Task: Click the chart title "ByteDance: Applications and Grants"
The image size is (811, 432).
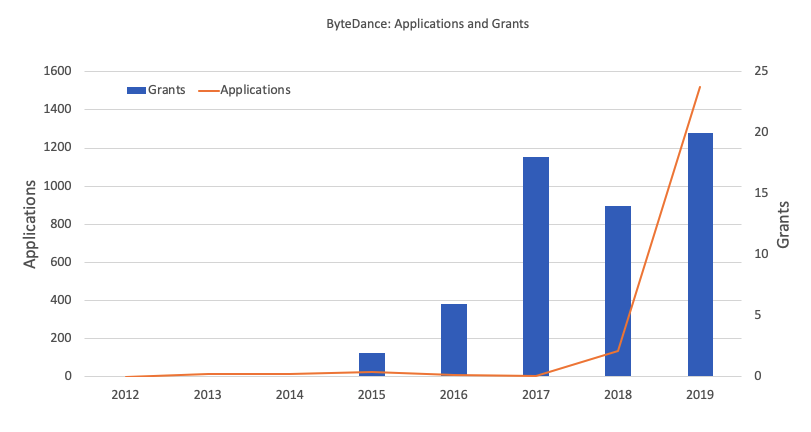Action: coord(427,24)
